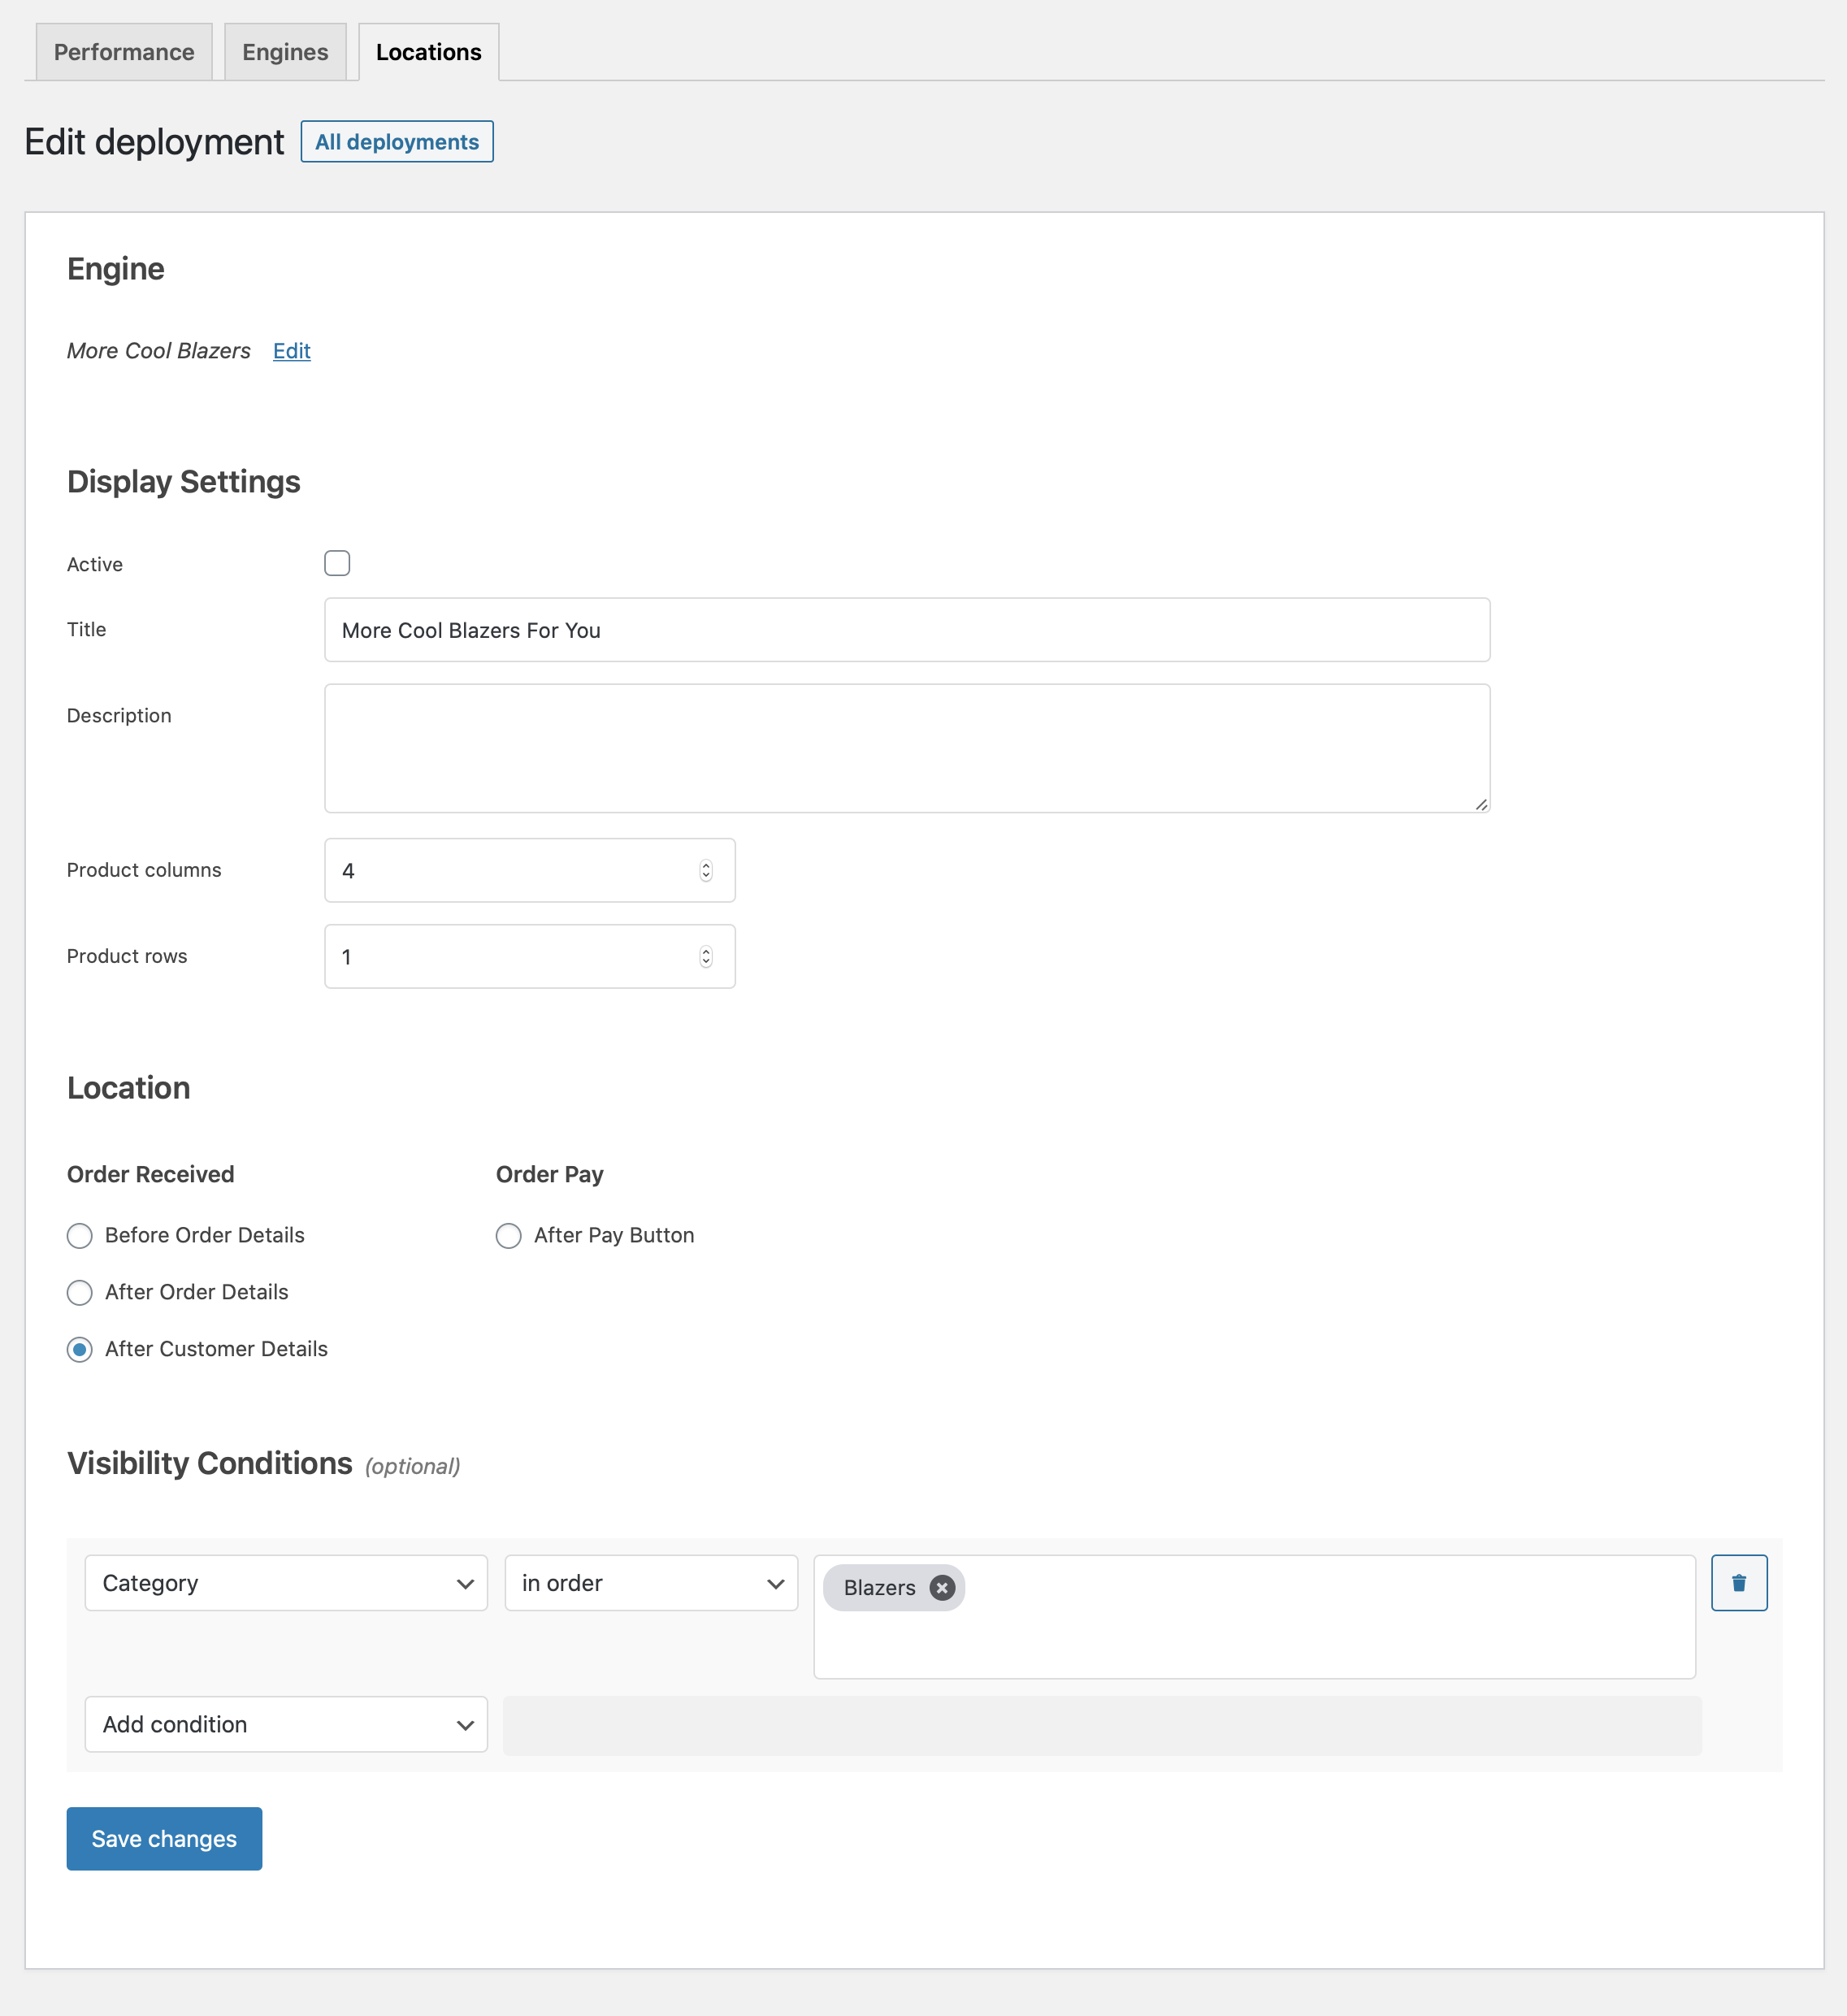
Task: Follow the Edit link beside engine name
Action: [x=291, y=350]
